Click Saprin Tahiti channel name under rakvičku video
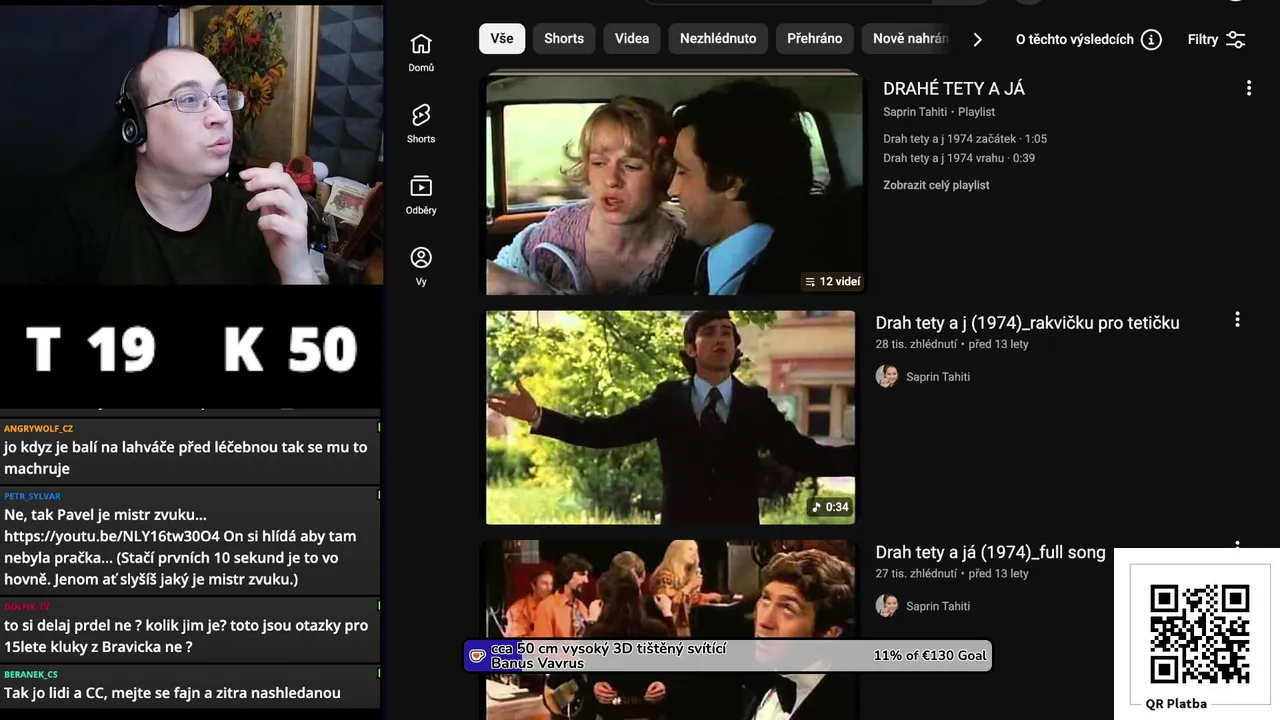 point(938,377)
